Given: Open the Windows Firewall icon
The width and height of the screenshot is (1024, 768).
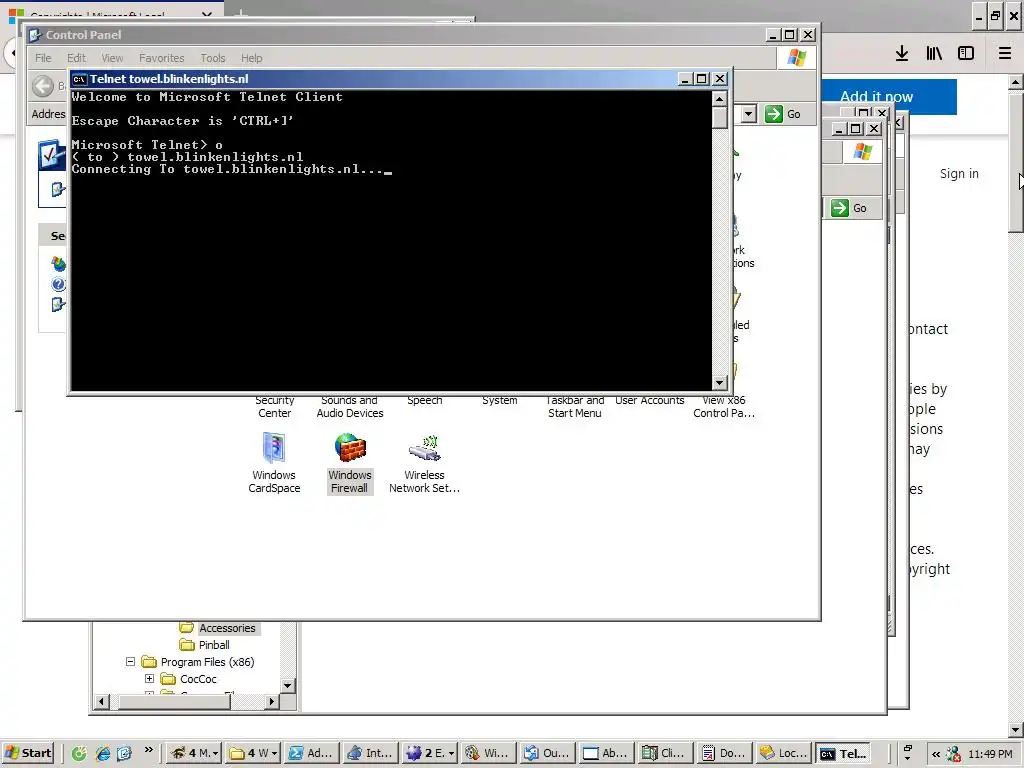Looking at the screenshot, I should coord(349,463).
